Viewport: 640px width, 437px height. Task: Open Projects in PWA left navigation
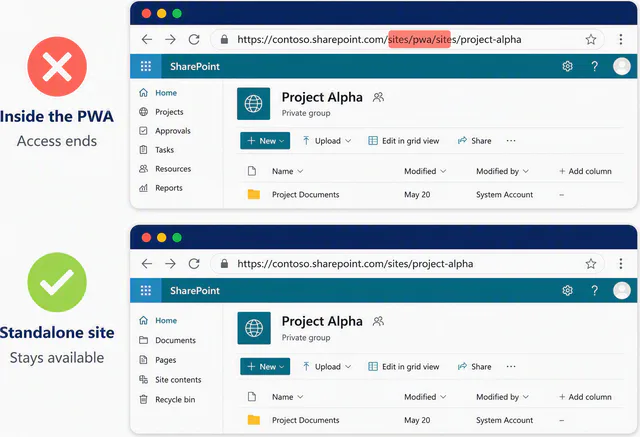(161, 112)
